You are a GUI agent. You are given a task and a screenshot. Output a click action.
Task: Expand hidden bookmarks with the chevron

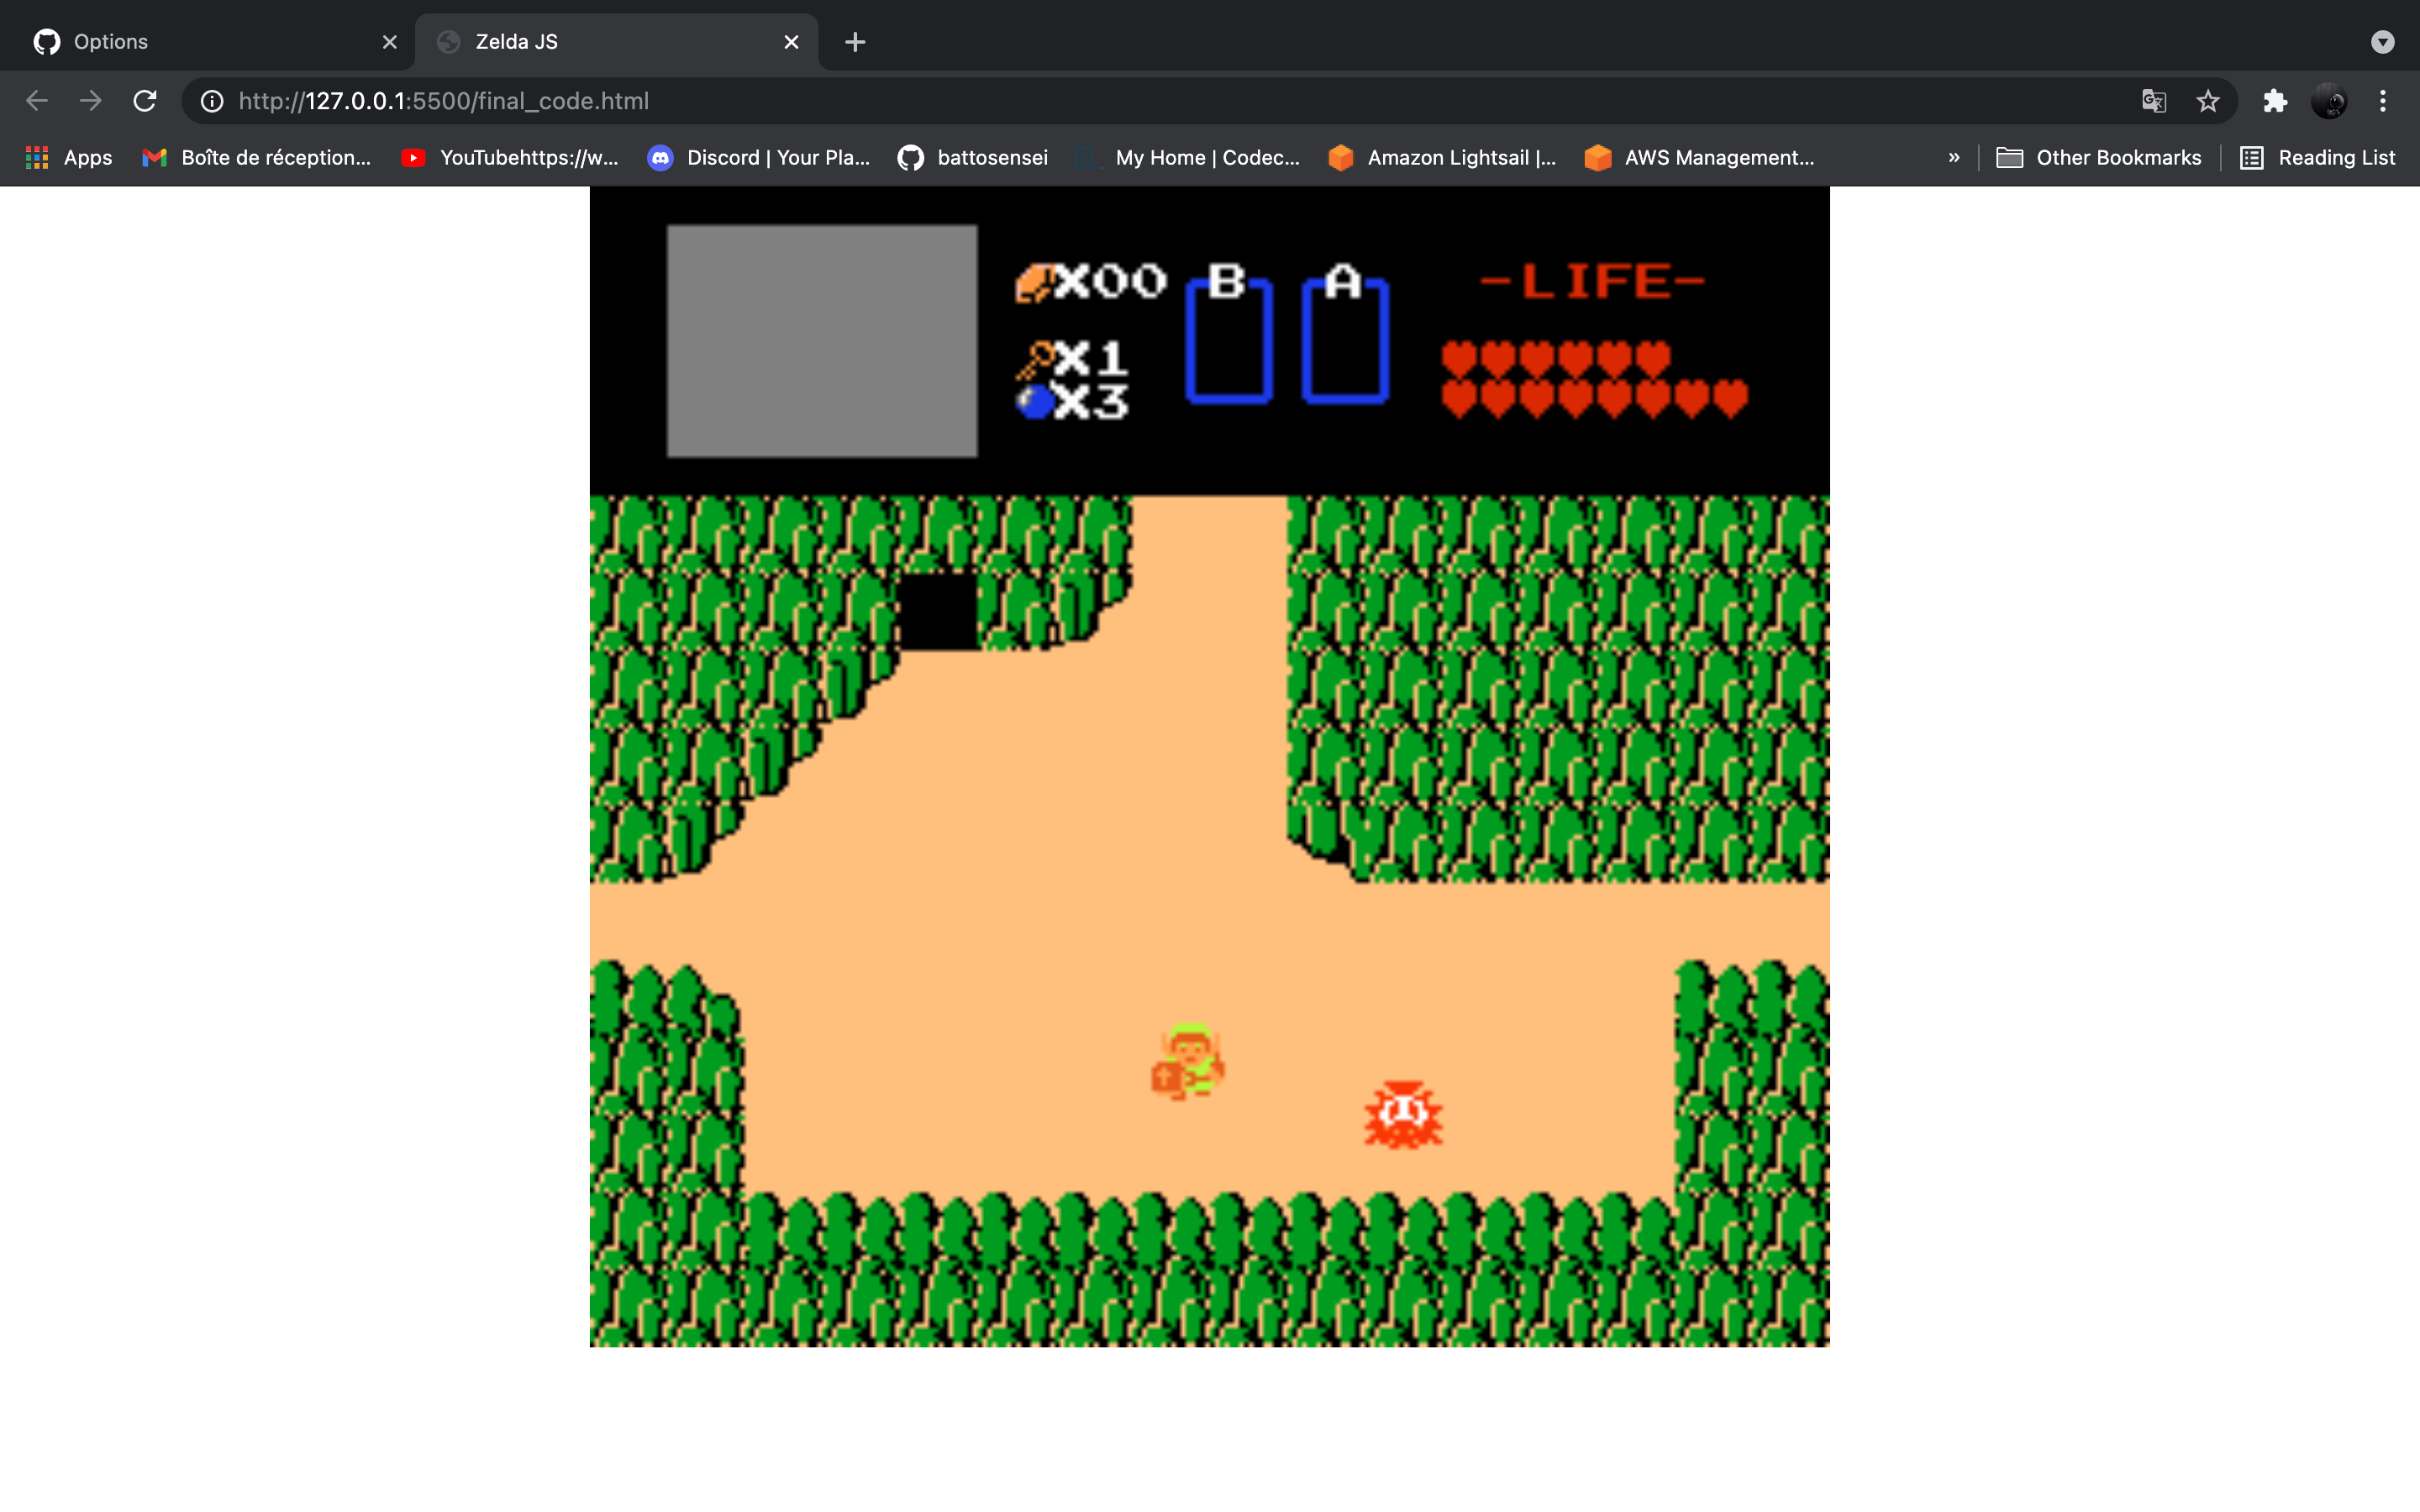[x=1952, y=157]
